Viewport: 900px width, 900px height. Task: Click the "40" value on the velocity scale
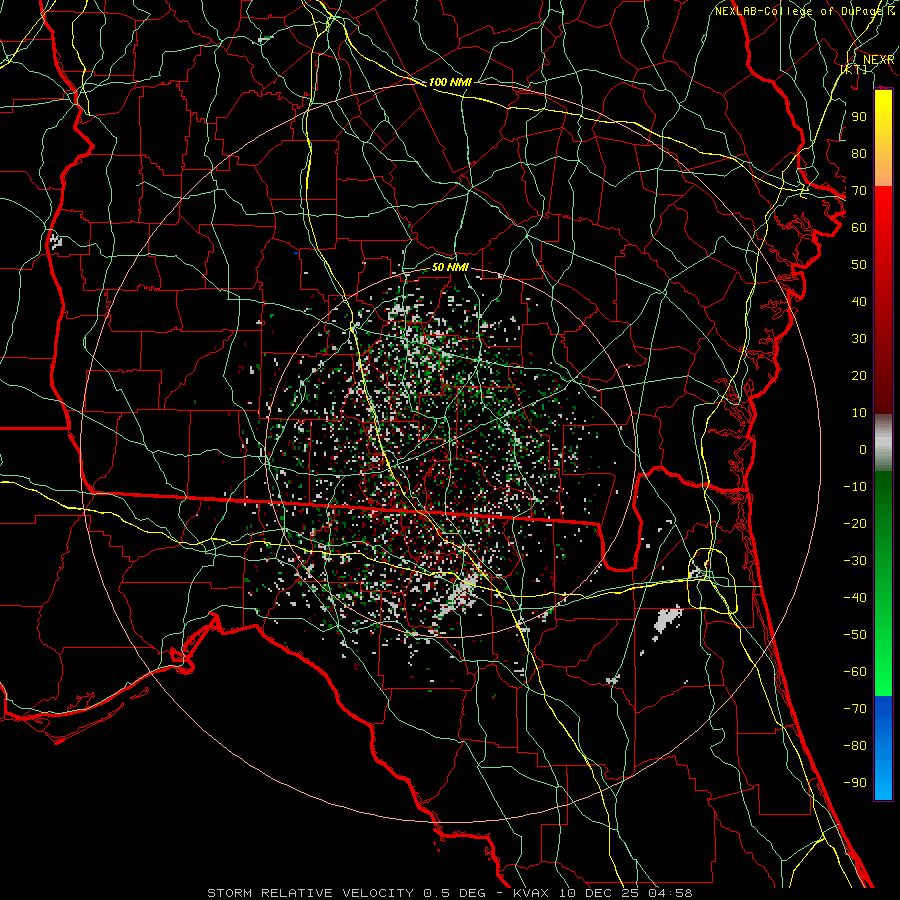click(x=859, y=301)
